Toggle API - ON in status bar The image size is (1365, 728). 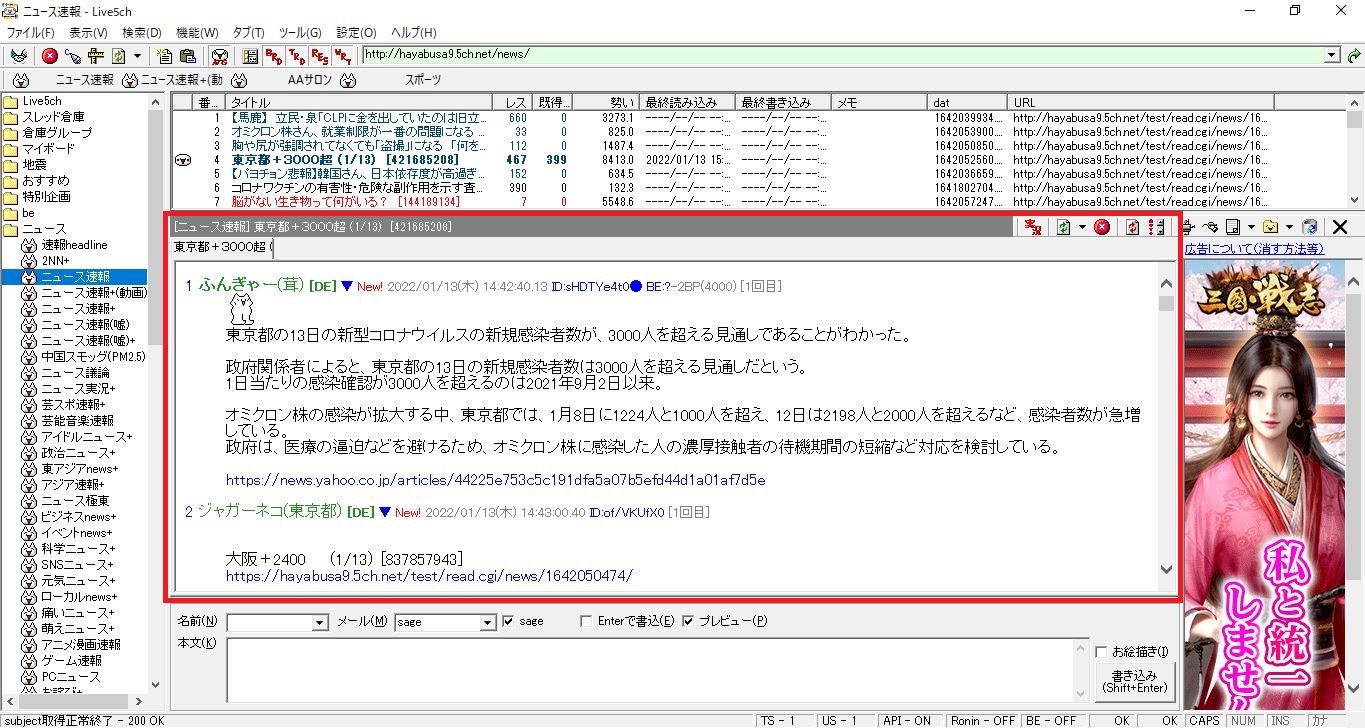(908, 720)
